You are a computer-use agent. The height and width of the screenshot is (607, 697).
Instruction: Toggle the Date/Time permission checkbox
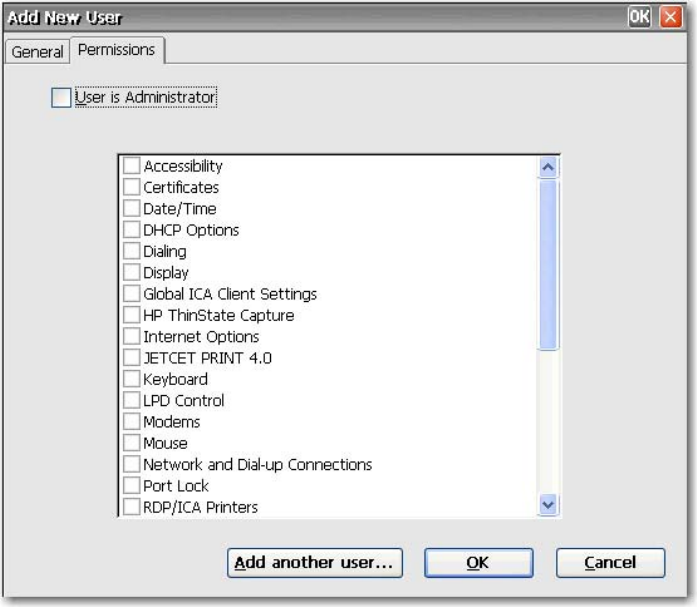pos(132,208)
